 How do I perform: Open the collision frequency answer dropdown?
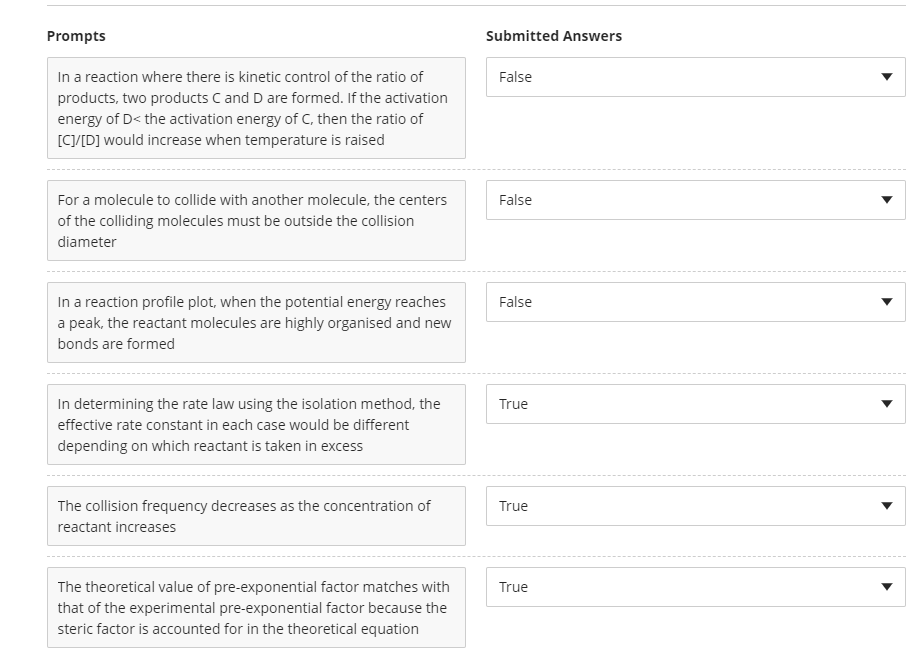point(694,506)
